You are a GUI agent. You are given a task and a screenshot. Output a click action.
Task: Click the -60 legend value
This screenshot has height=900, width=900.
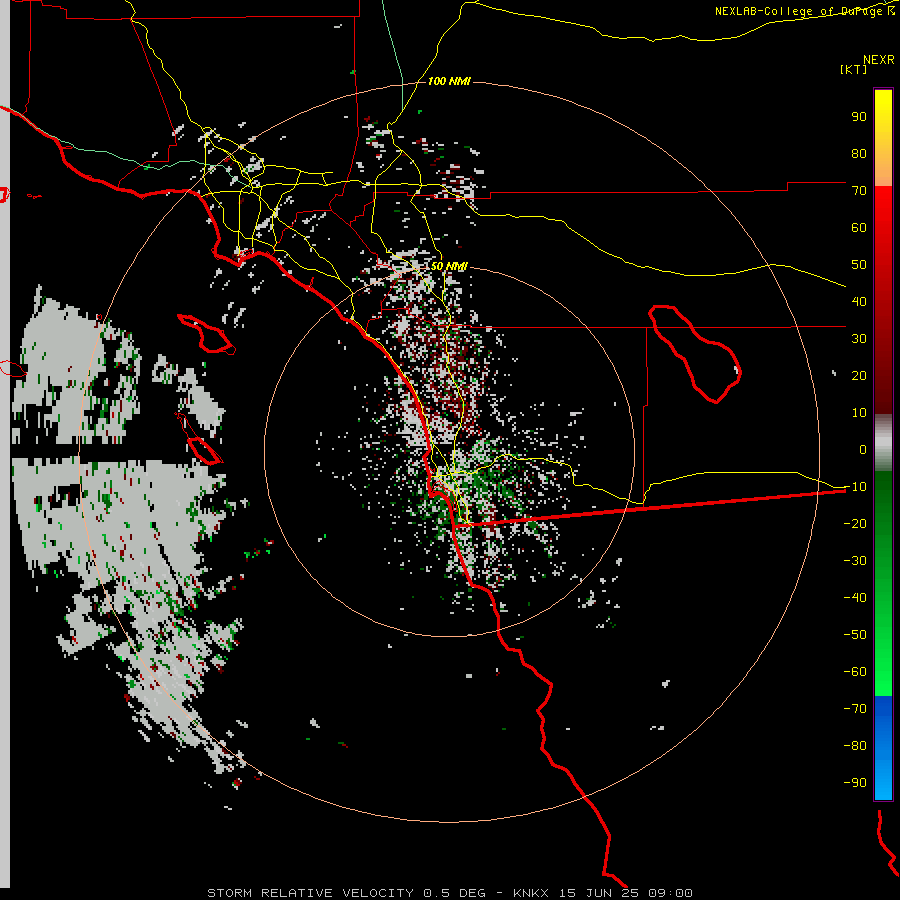(855, 672)
